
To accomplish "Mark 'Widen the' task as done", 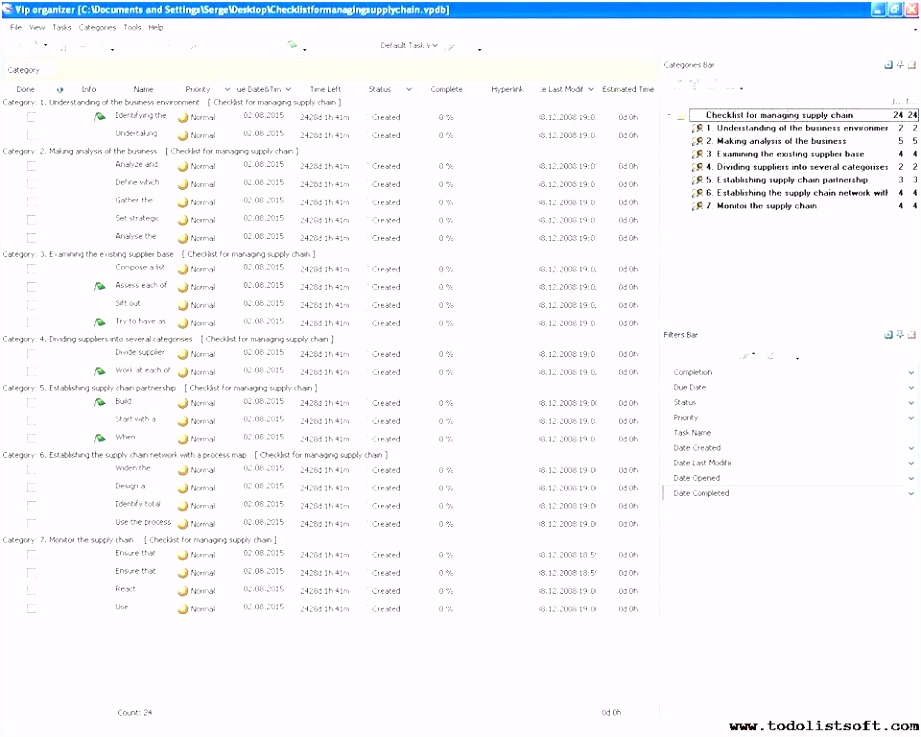I will (31, 470).
